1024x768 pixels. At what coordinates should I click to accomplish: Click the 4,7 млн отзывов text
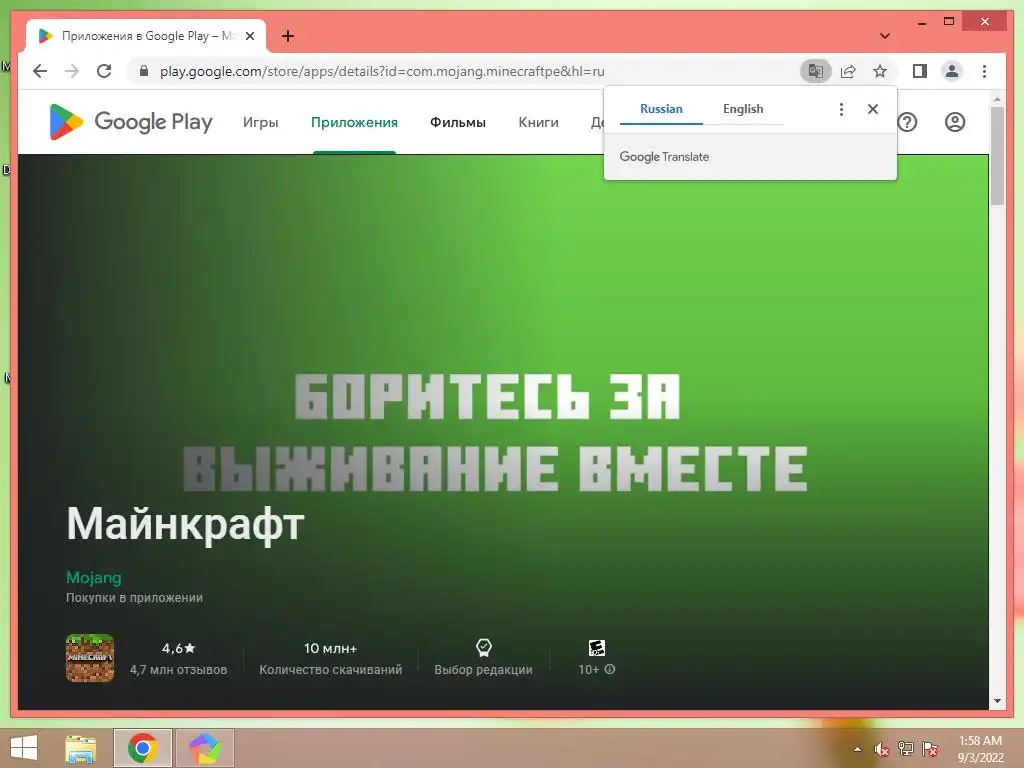(178, 669)
